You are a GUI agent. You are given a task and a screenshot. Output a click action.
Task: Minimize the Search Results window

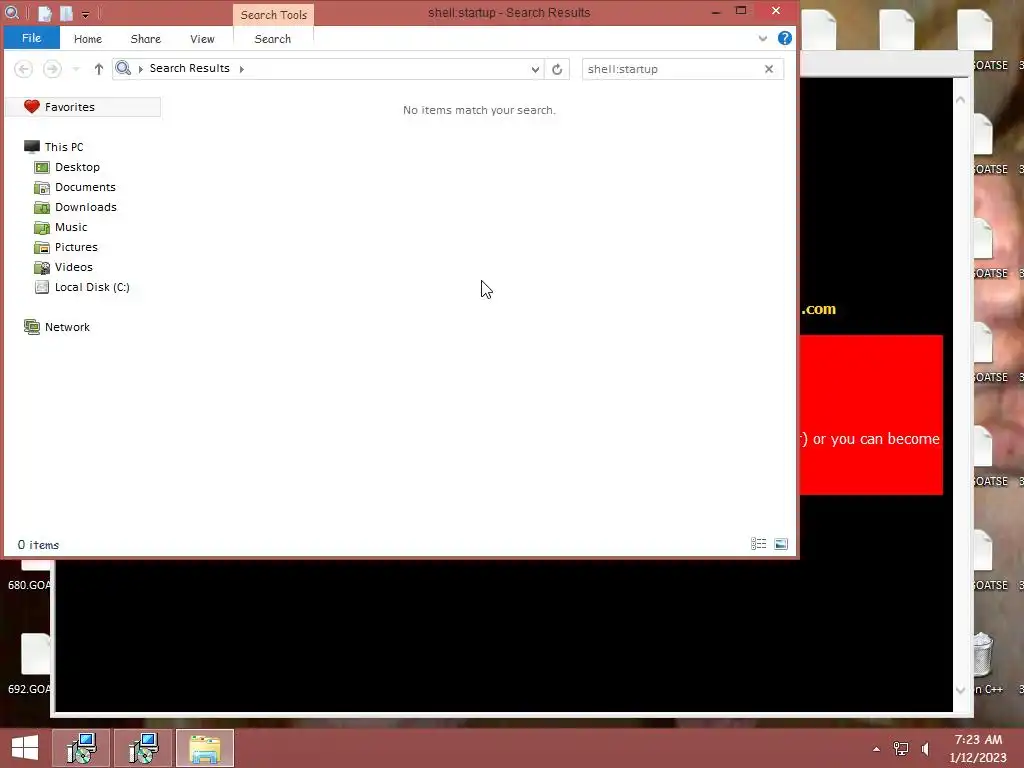click(x=716, y=12)
